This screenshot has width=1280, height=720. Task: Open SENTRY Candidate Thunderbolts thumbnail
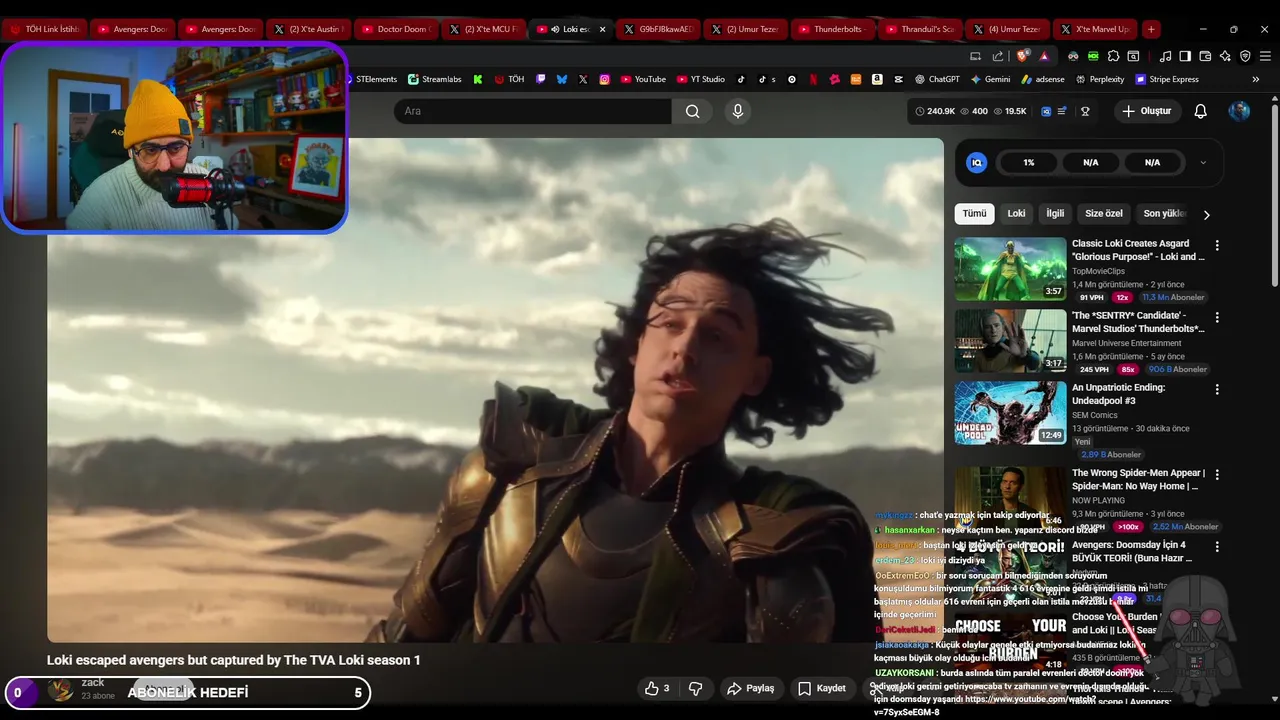click(1010, 341)
